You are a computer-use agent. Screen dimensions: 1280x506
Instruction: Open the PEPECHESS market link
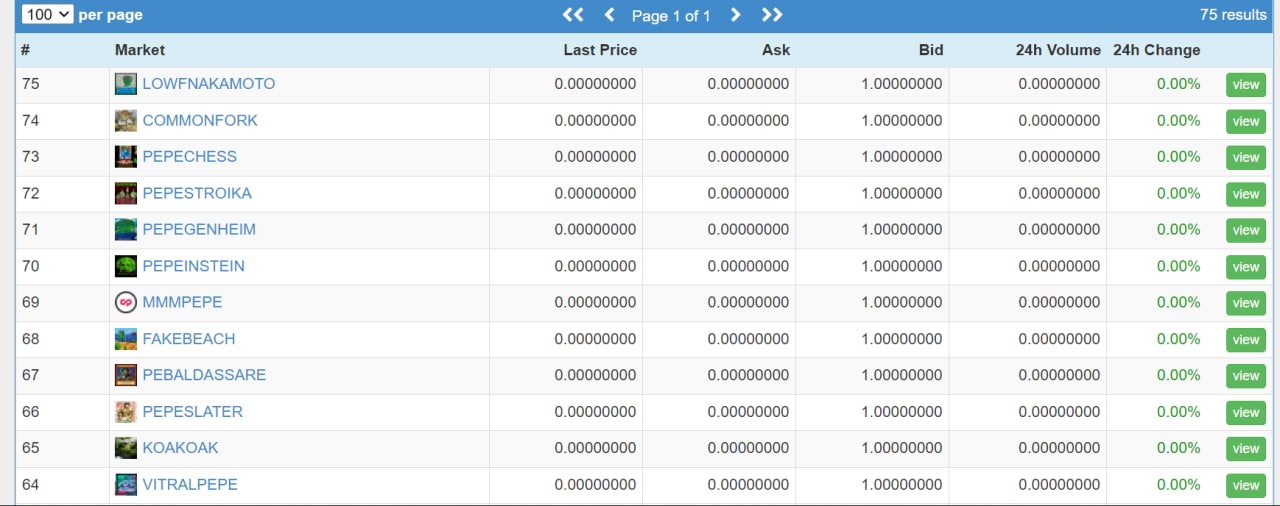point(190,156)
